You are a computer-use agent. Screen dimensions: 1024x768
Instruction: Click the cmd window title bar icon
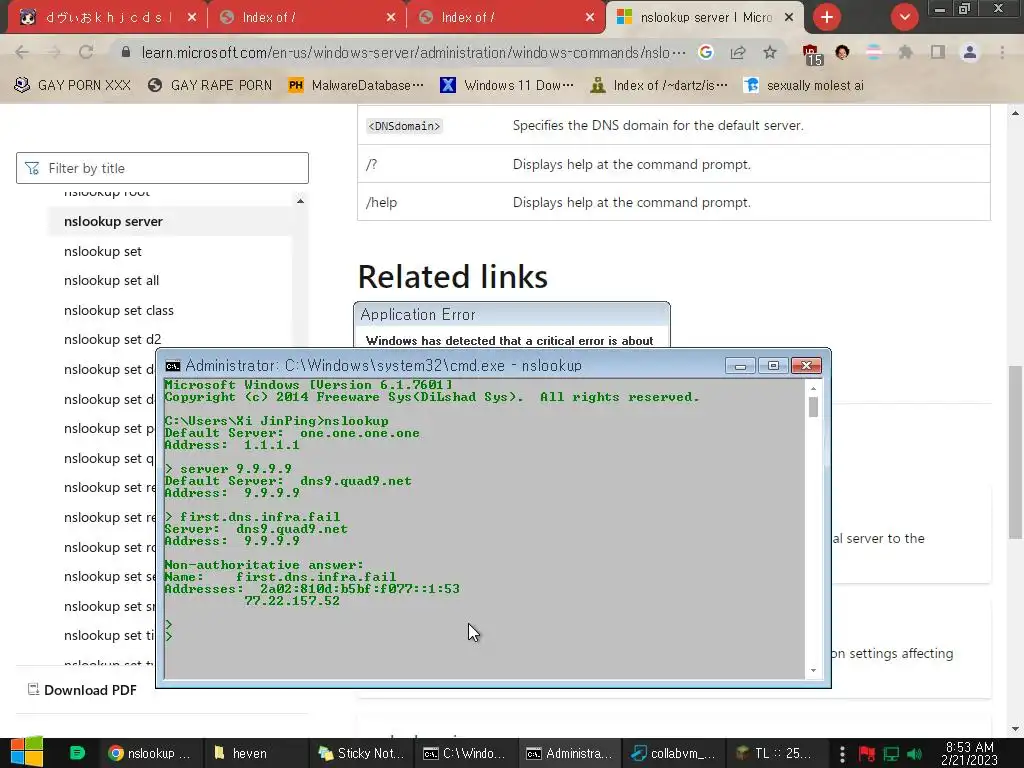click(172, 366)
